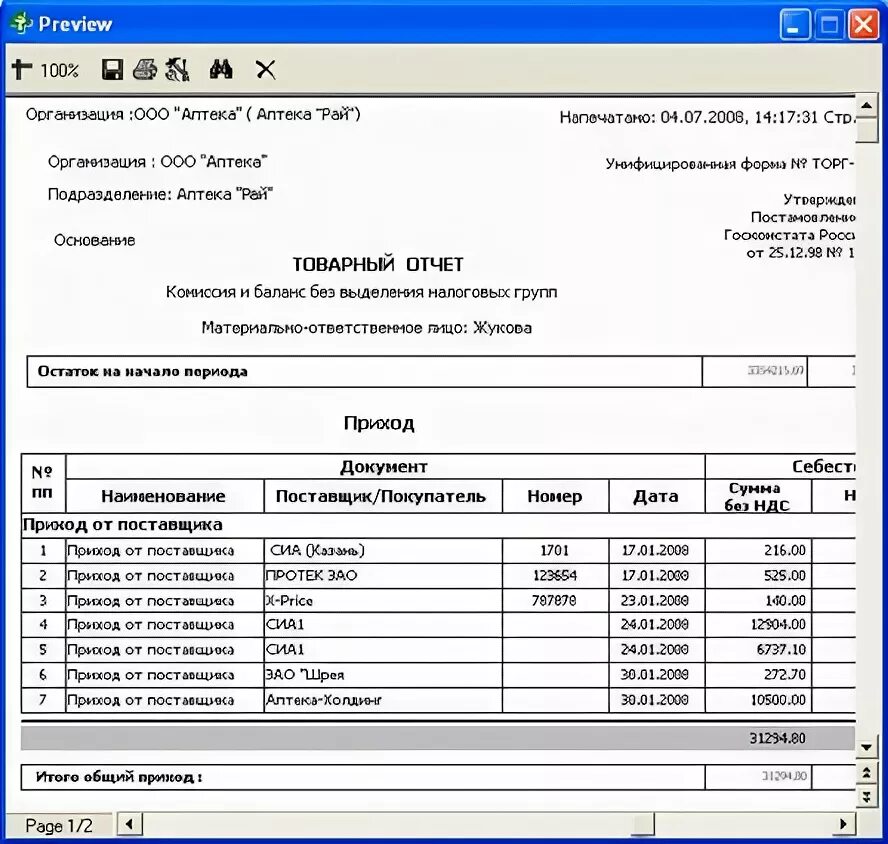This screenshot has width=888, height=844.
Task: Click the Дата column header
Action: pyautogui.click(x=656, y=496)
